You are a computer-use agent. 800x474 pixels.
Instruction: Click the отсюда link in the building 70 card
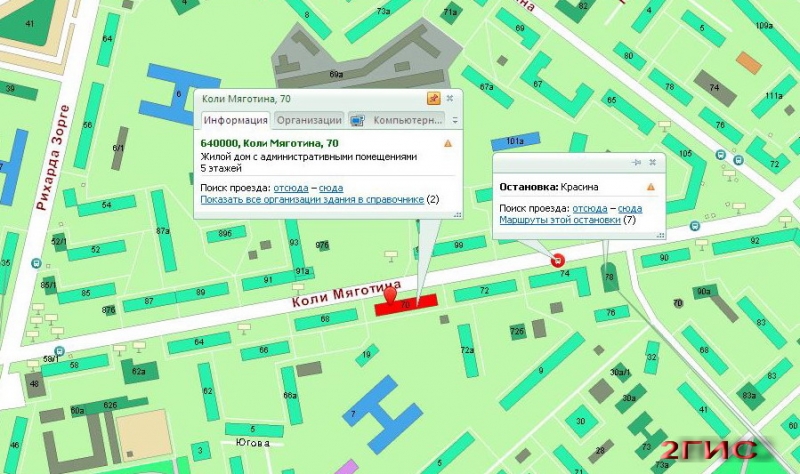(x=291, y=188)
